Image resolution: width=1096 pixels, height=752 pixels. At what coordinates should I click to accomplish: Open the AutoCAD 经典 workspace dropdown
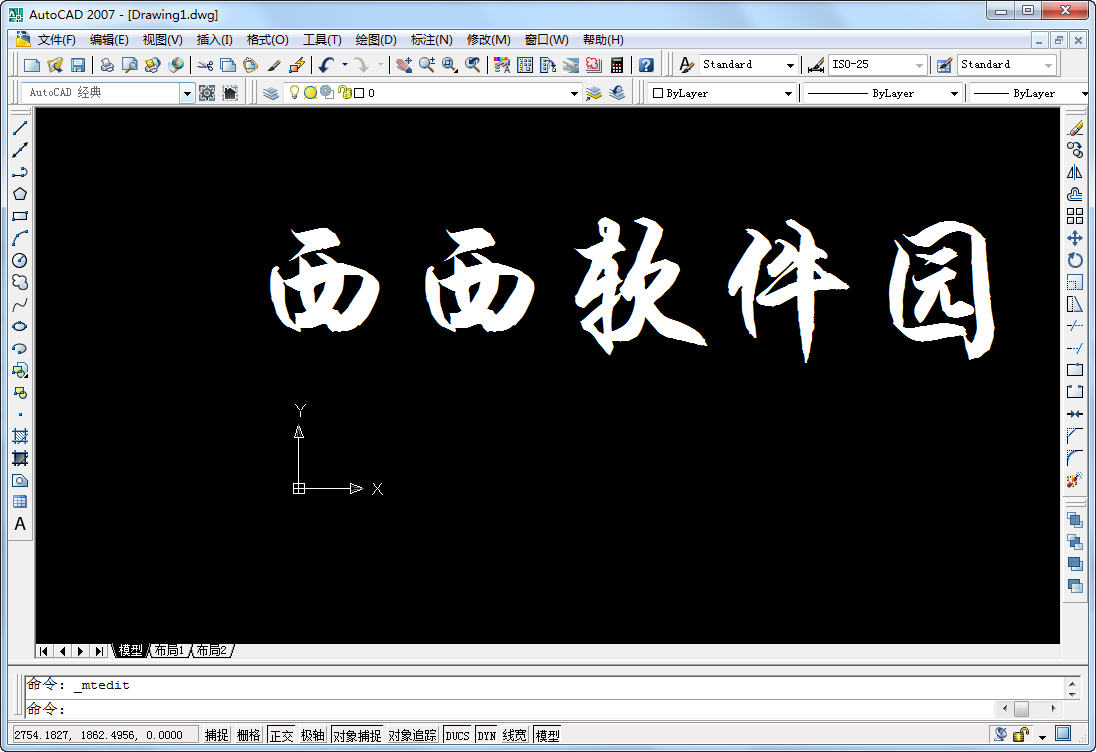[187, 92]
